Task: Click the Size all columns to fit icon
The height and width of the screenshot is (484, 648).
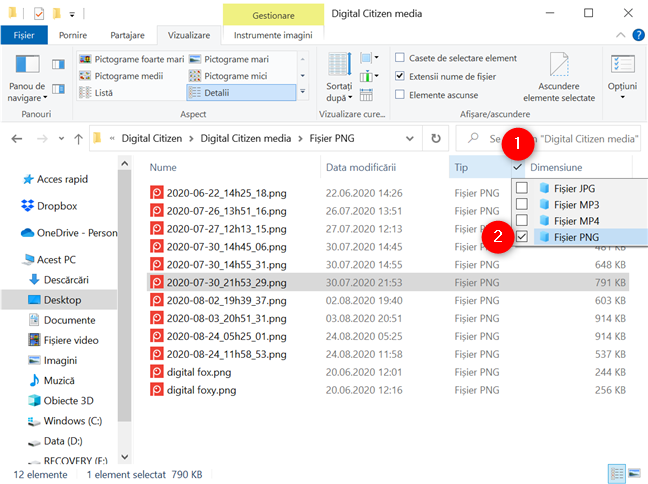Action: tap(366, 95)
